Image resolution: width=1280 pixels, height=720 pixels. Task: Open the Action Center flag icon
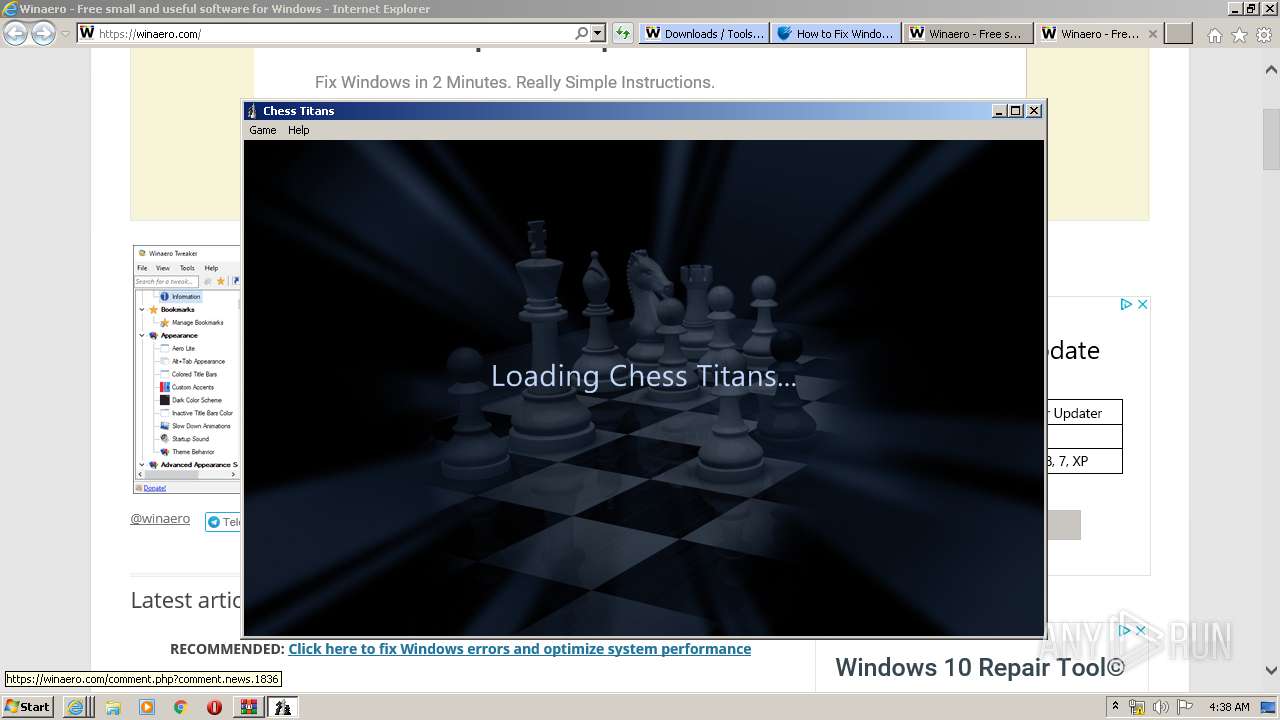tap(1184, 707)
